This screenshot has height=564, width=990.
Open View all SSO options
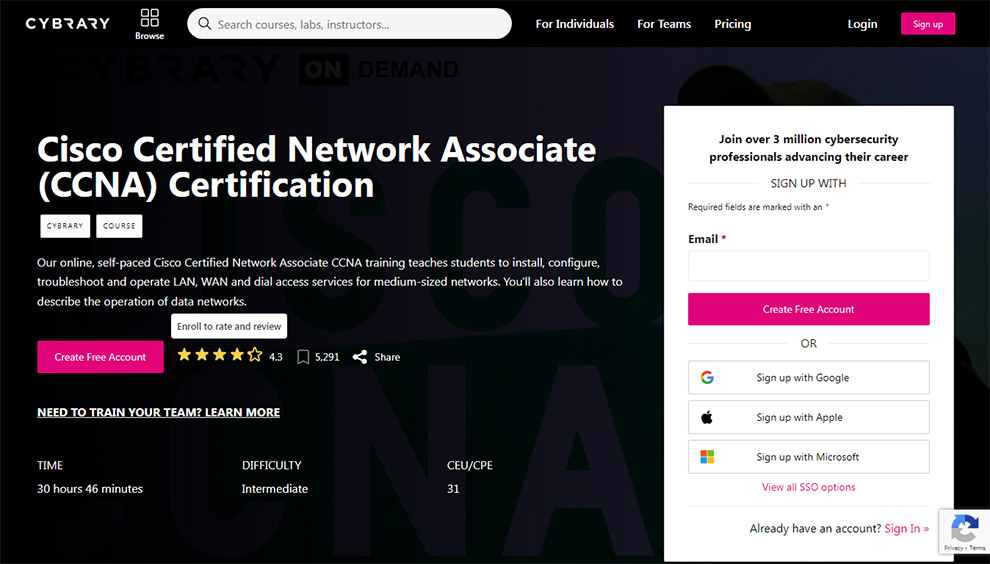809,487
